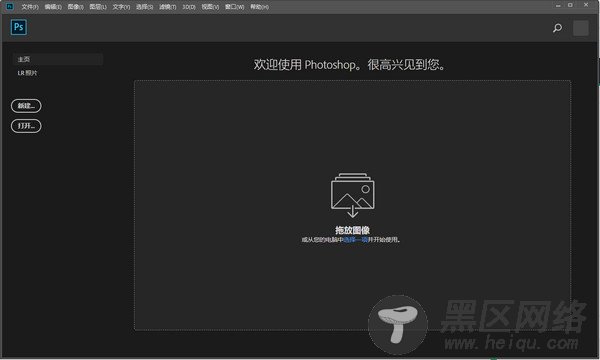Click the 新建... (New) button

26,106
